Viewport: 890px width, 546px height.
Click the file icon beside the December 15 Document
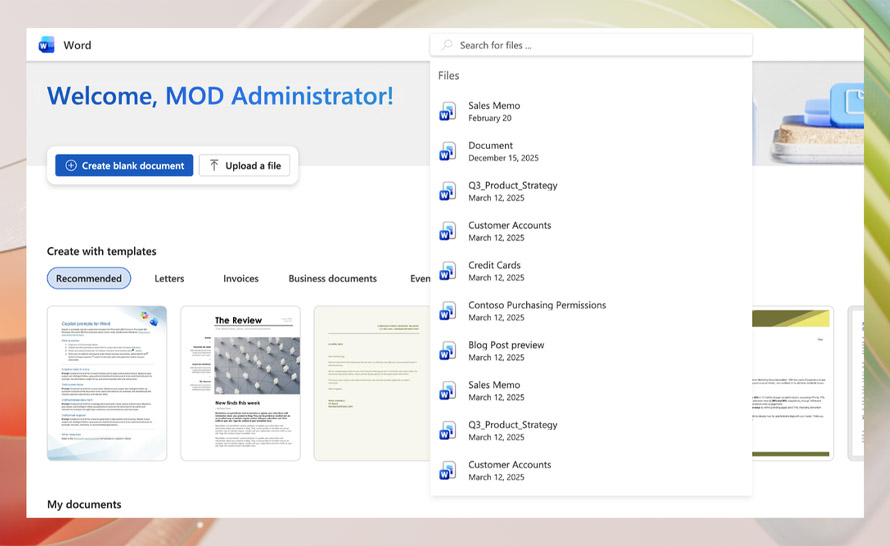pos(448,151)
